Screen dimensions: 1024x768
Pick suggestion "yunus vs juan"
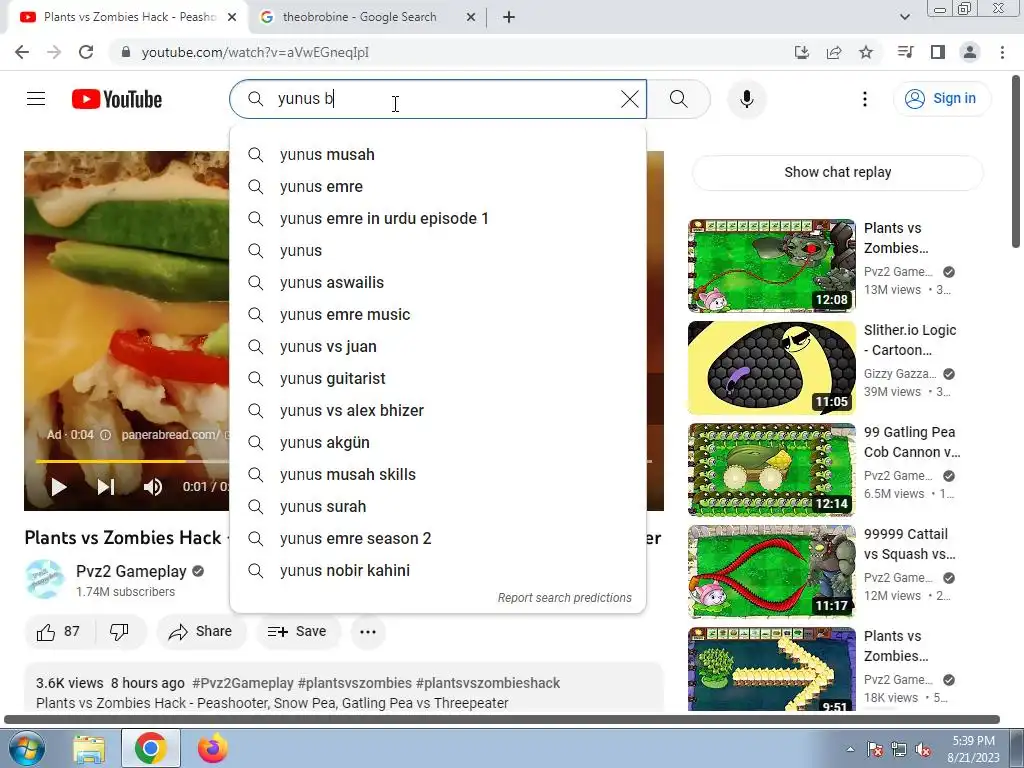click(438, 347)
